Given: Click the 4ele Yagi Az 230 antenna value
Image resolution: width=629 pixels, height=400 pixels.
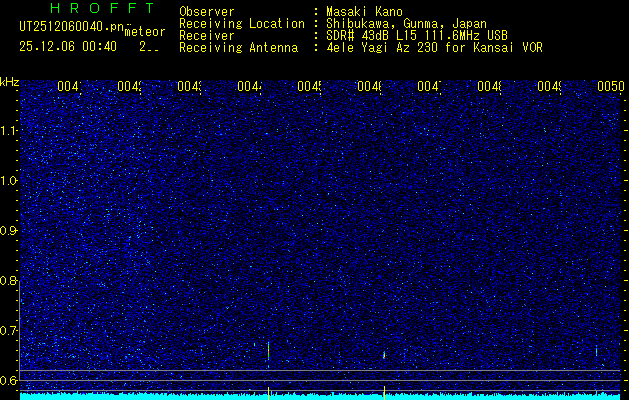Looking at the screenshot, I should (x=434, y=47).
